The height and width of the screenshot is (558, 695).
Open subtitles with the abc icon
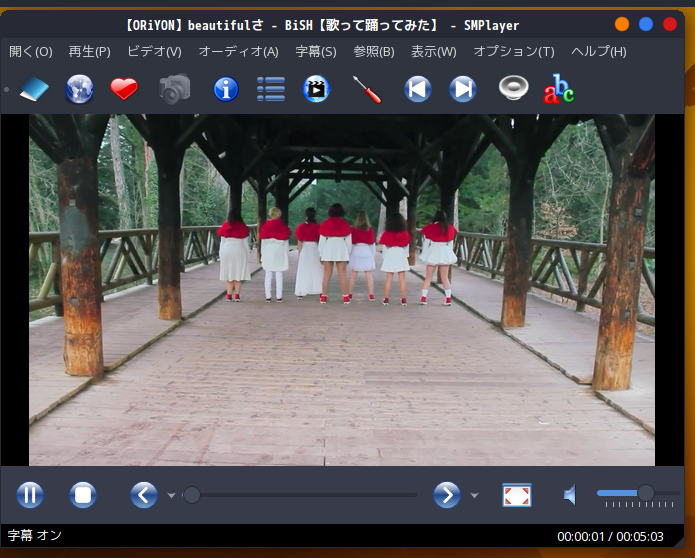(x=559, y=89)
